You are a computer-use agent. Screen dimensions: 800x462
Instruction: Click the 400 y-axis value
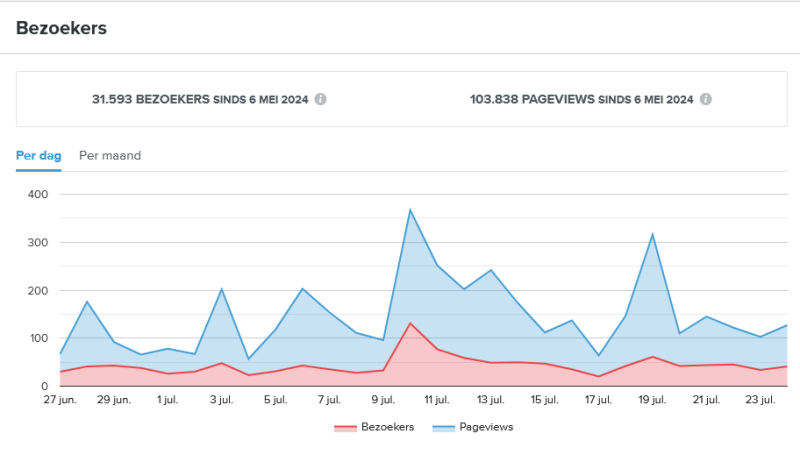click(38, 194)
